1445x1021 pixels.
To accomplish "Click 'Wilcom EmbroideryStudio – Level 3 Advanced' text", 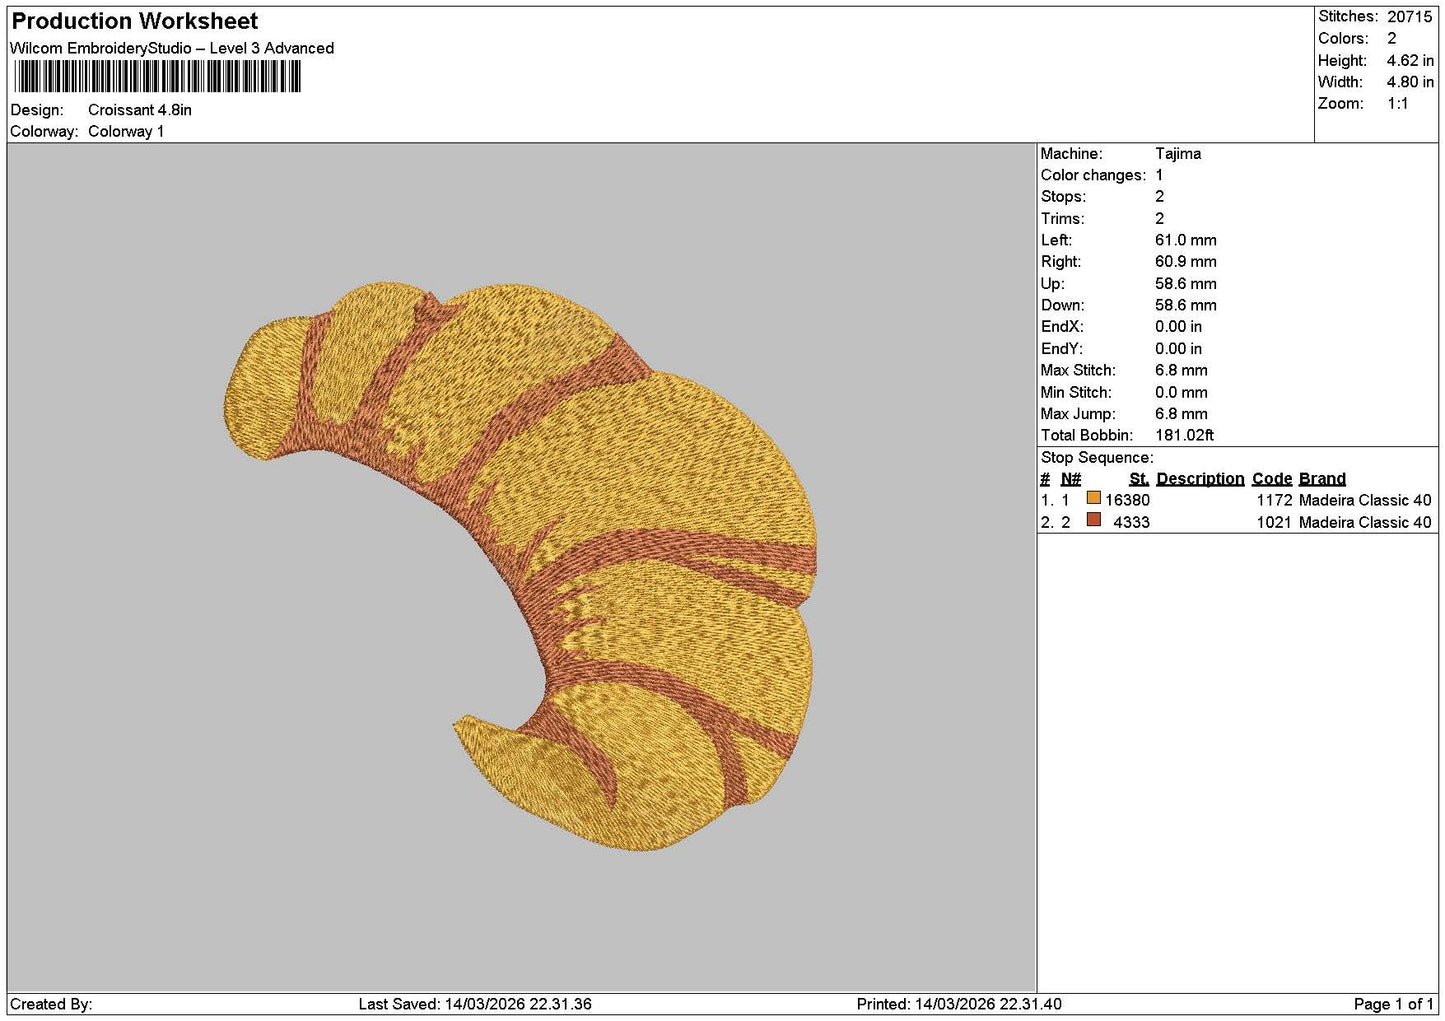I will tap(172, 48).
